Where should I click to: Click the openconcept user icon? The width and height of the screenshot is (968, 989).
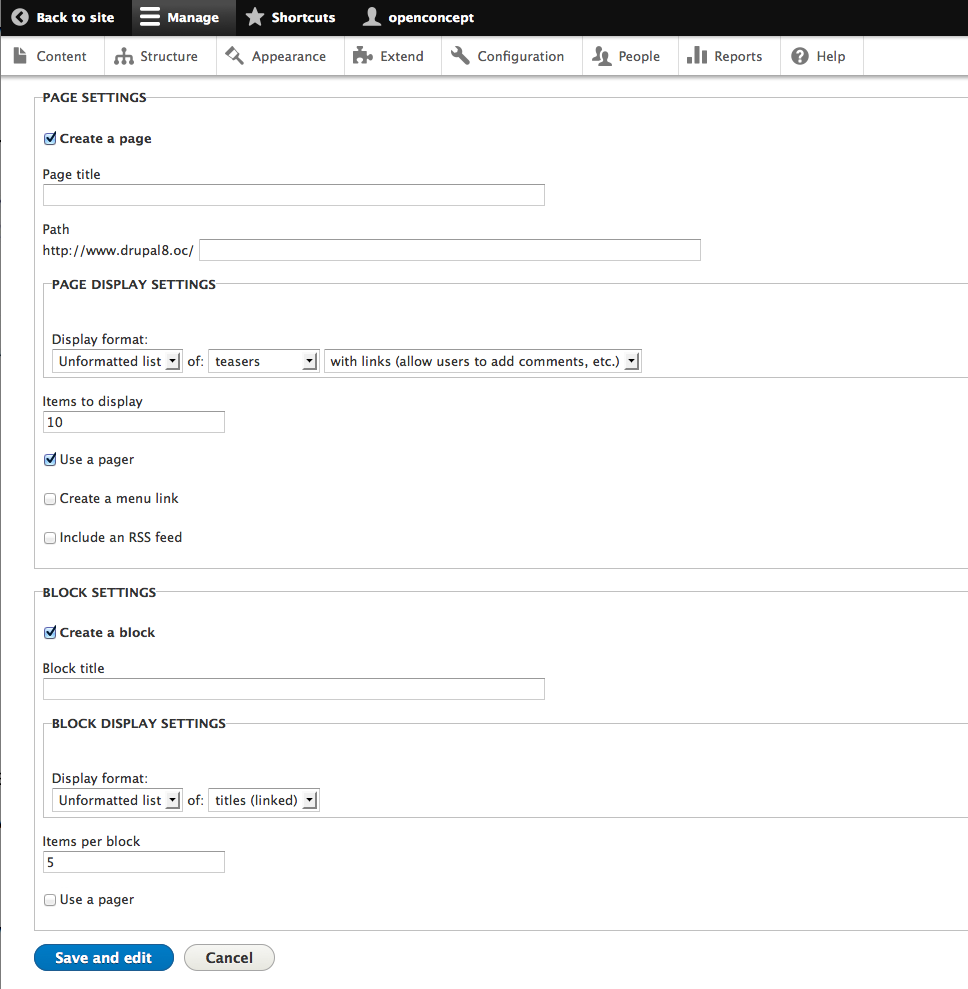[x=372, y=17]
